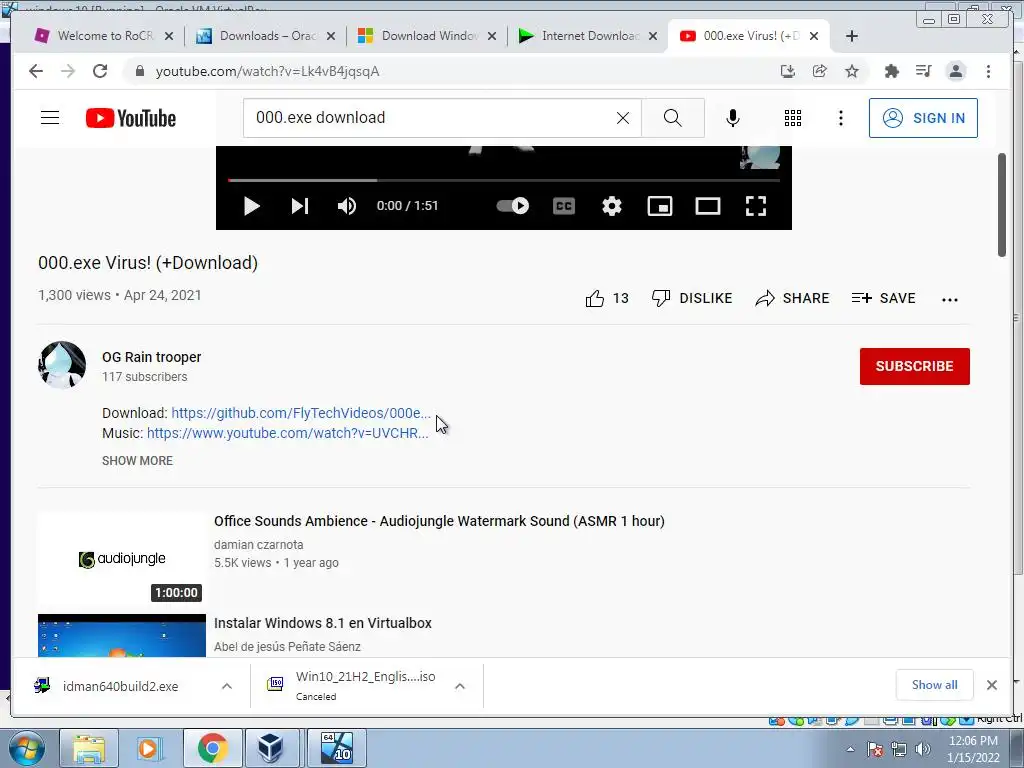Enter fullscreen video mode
Image resolution: width=1024 pixels, height=768 pixels.
click(x=756, y=206)
